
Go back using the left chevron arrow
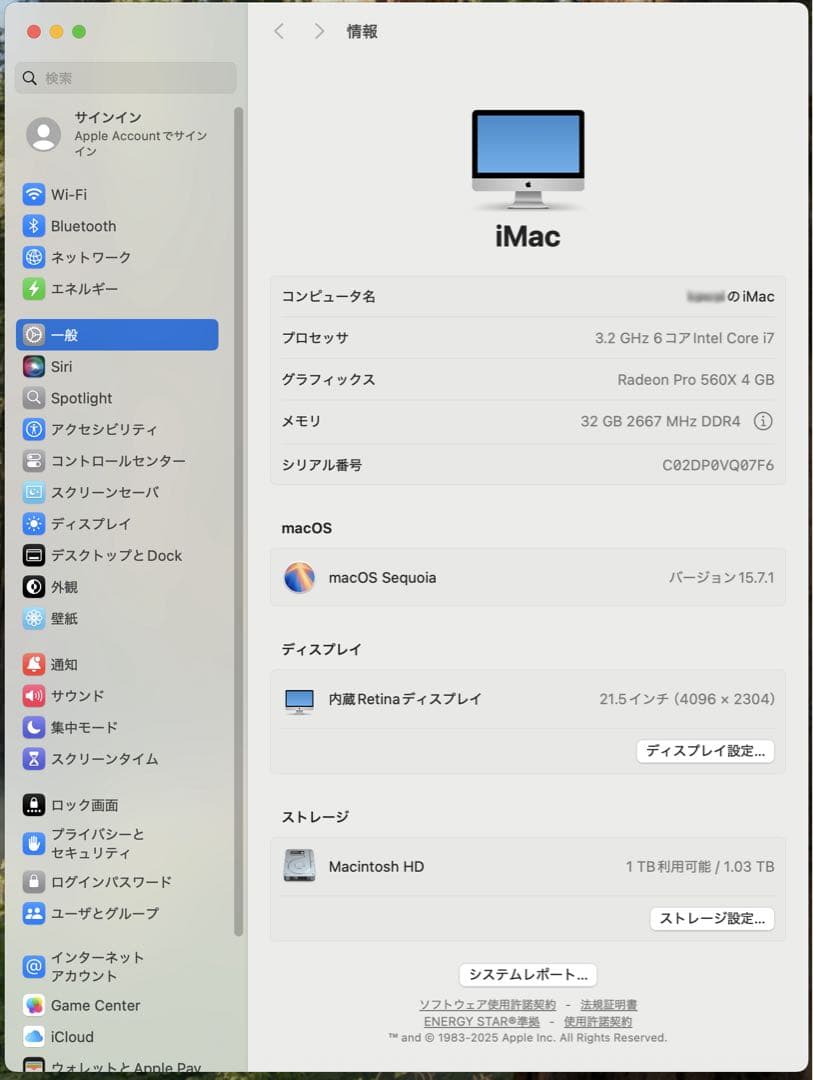[279, 31]
